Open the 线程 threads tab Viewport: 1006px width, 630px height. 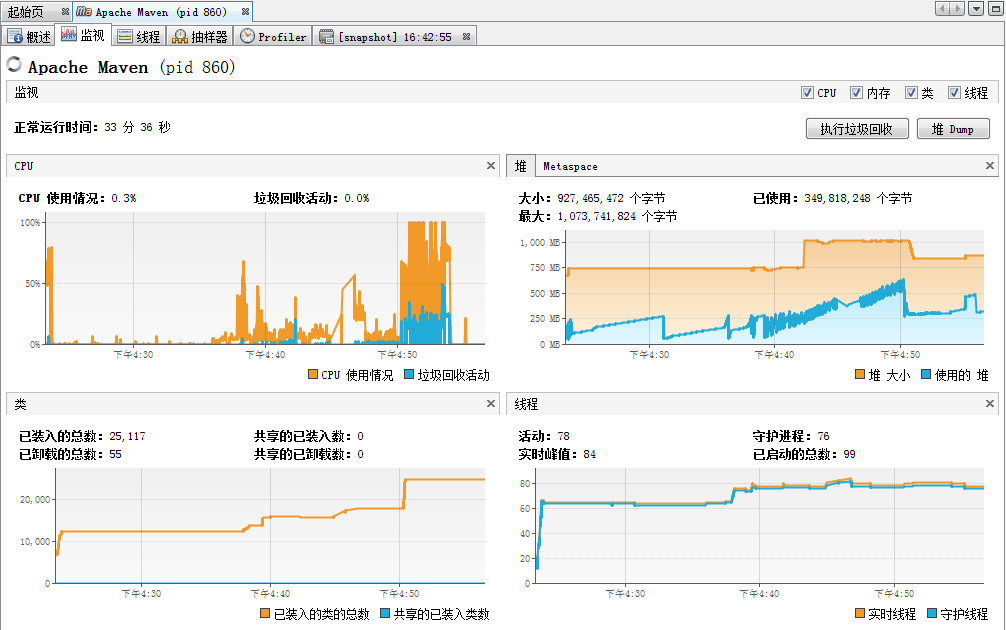tap(139, 37)
